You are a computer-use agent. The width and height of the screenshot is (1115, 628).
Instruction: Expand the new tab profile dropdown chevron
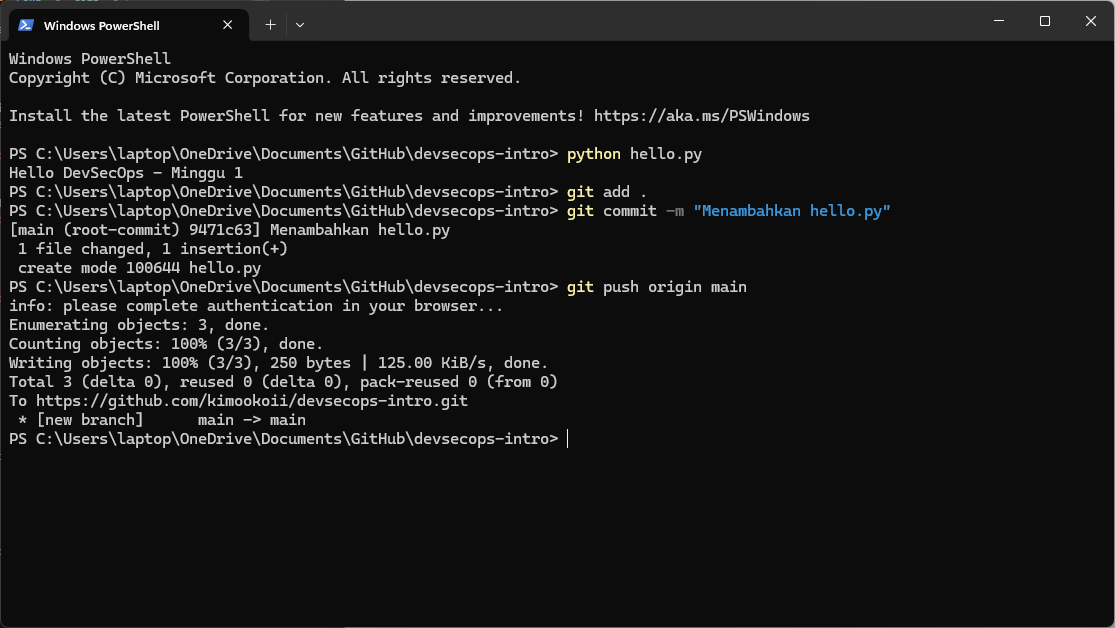300,24
